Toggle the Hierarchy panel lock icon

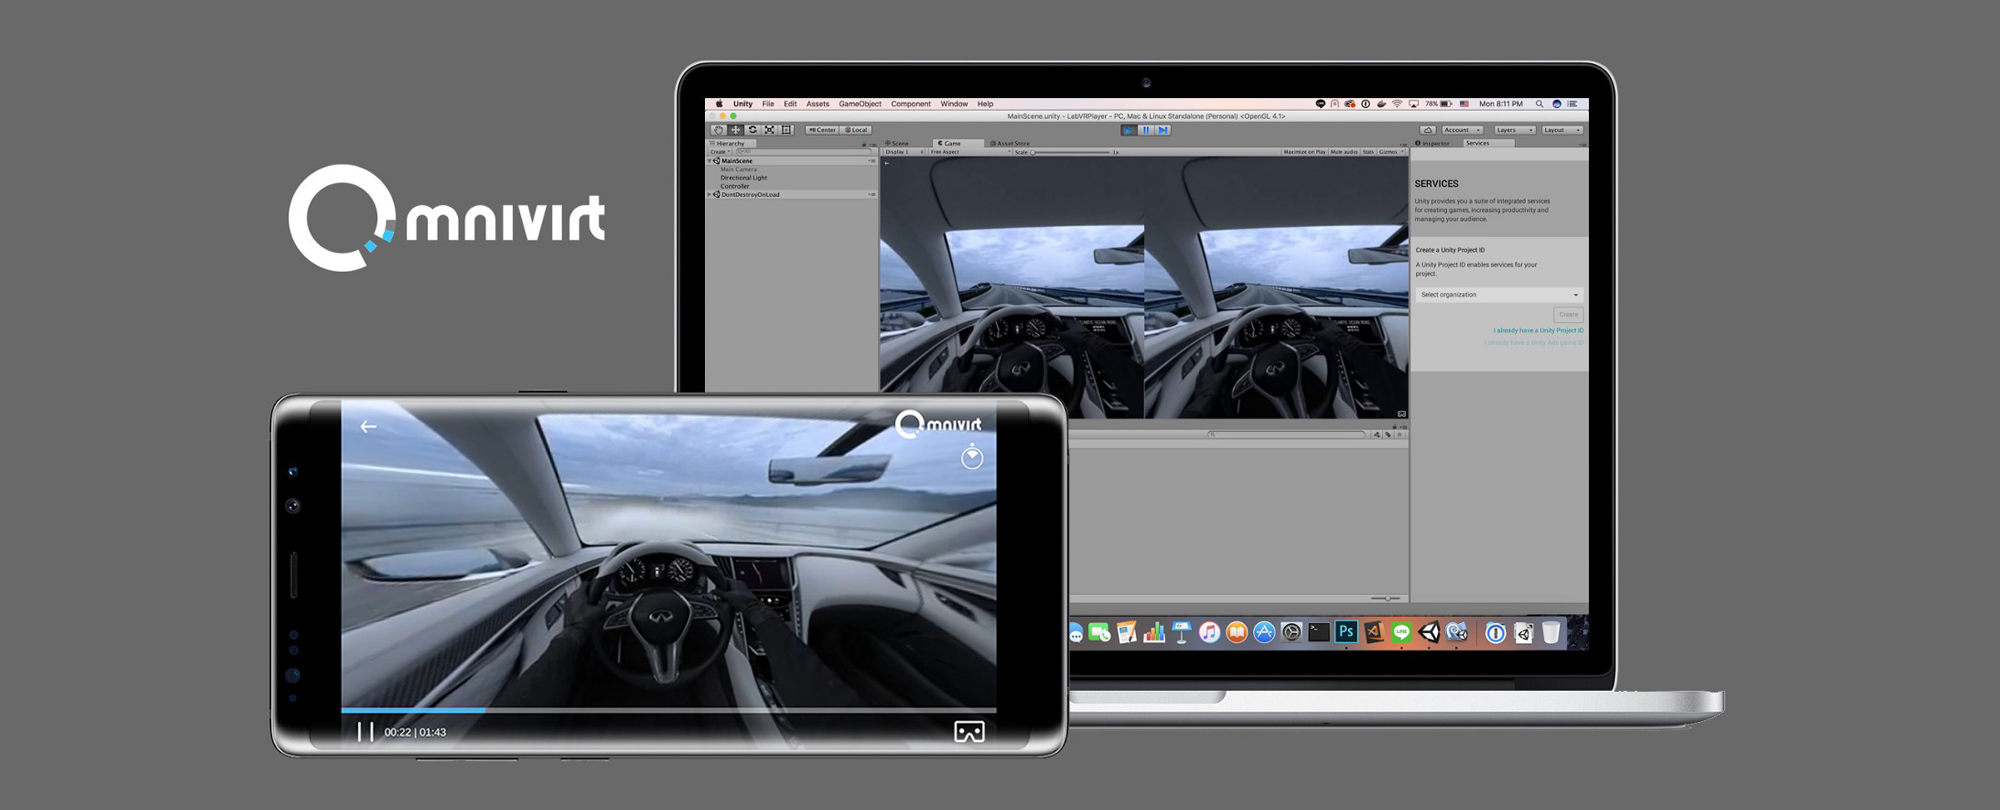[x=864, y=144]
